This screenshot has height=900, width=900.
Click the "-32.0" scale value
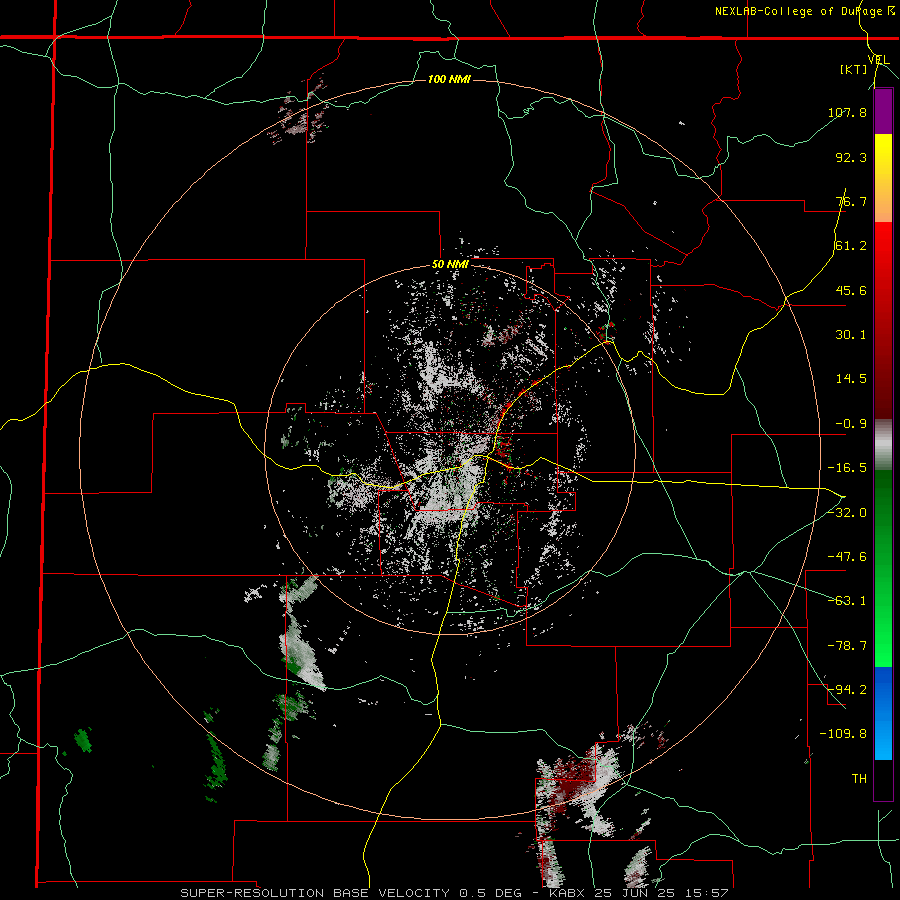pos(847,512)
